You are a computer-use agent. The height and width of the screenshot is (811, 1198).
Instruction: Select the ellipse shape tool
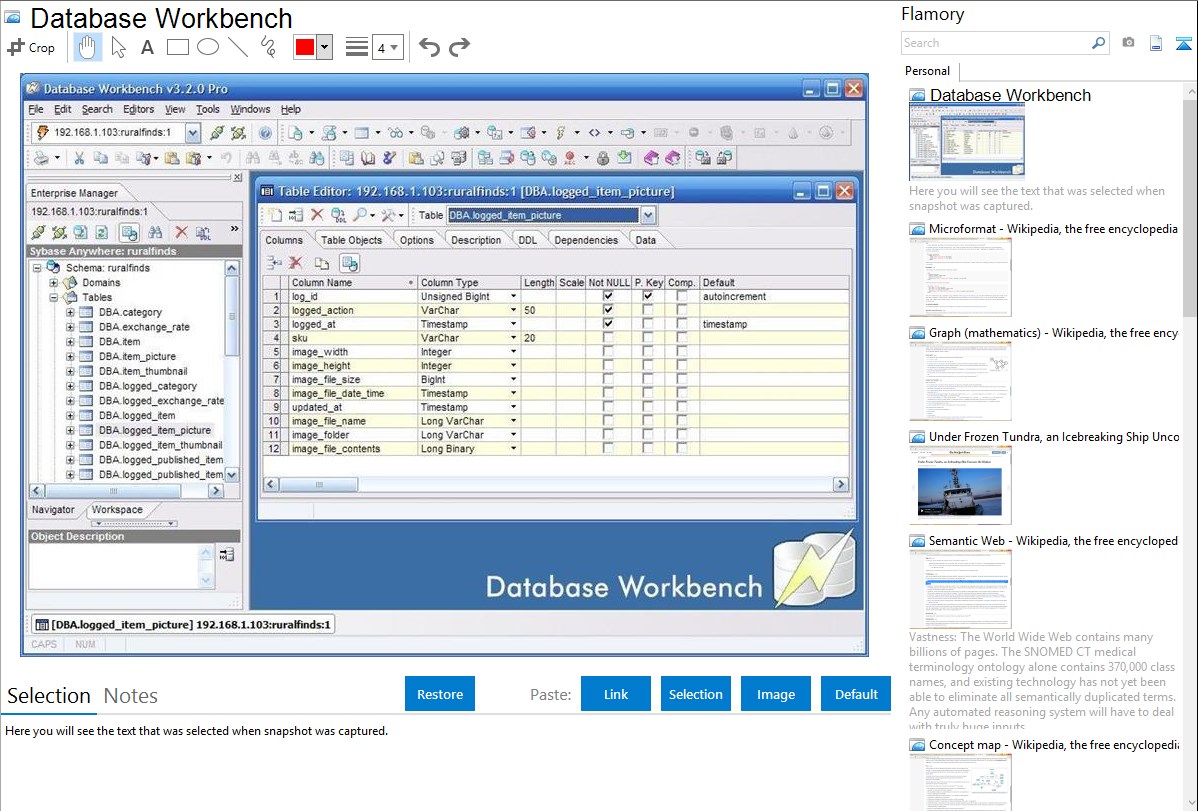[207, 47]
